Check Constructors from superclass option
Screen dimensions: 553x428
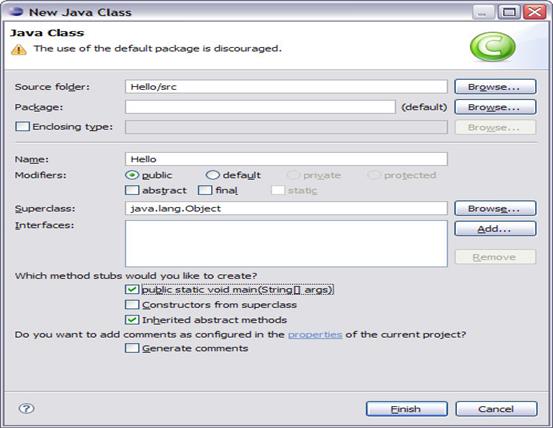pyautogui.click(x=132, y=305)
